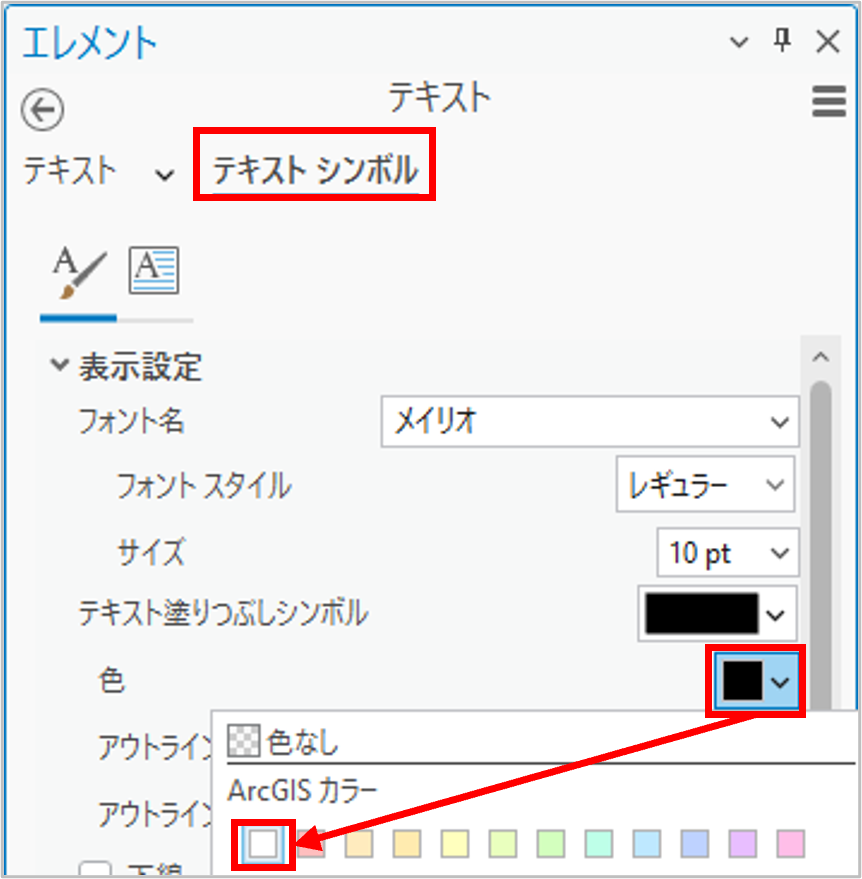
Task: Open the pane options chevron in title bar
Action: [739, 42]
